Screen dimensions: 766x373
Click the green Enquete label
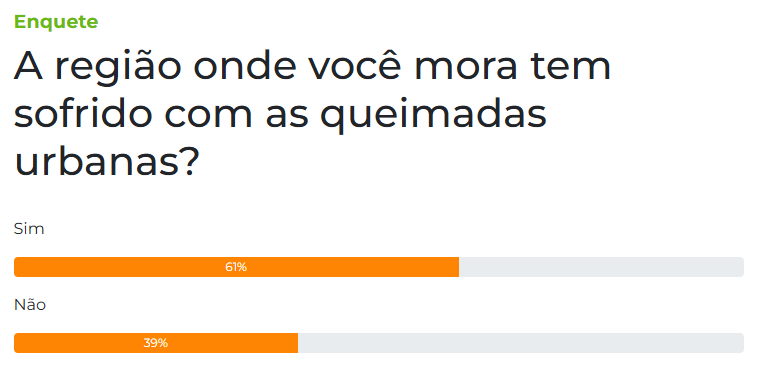coord(56,22)
